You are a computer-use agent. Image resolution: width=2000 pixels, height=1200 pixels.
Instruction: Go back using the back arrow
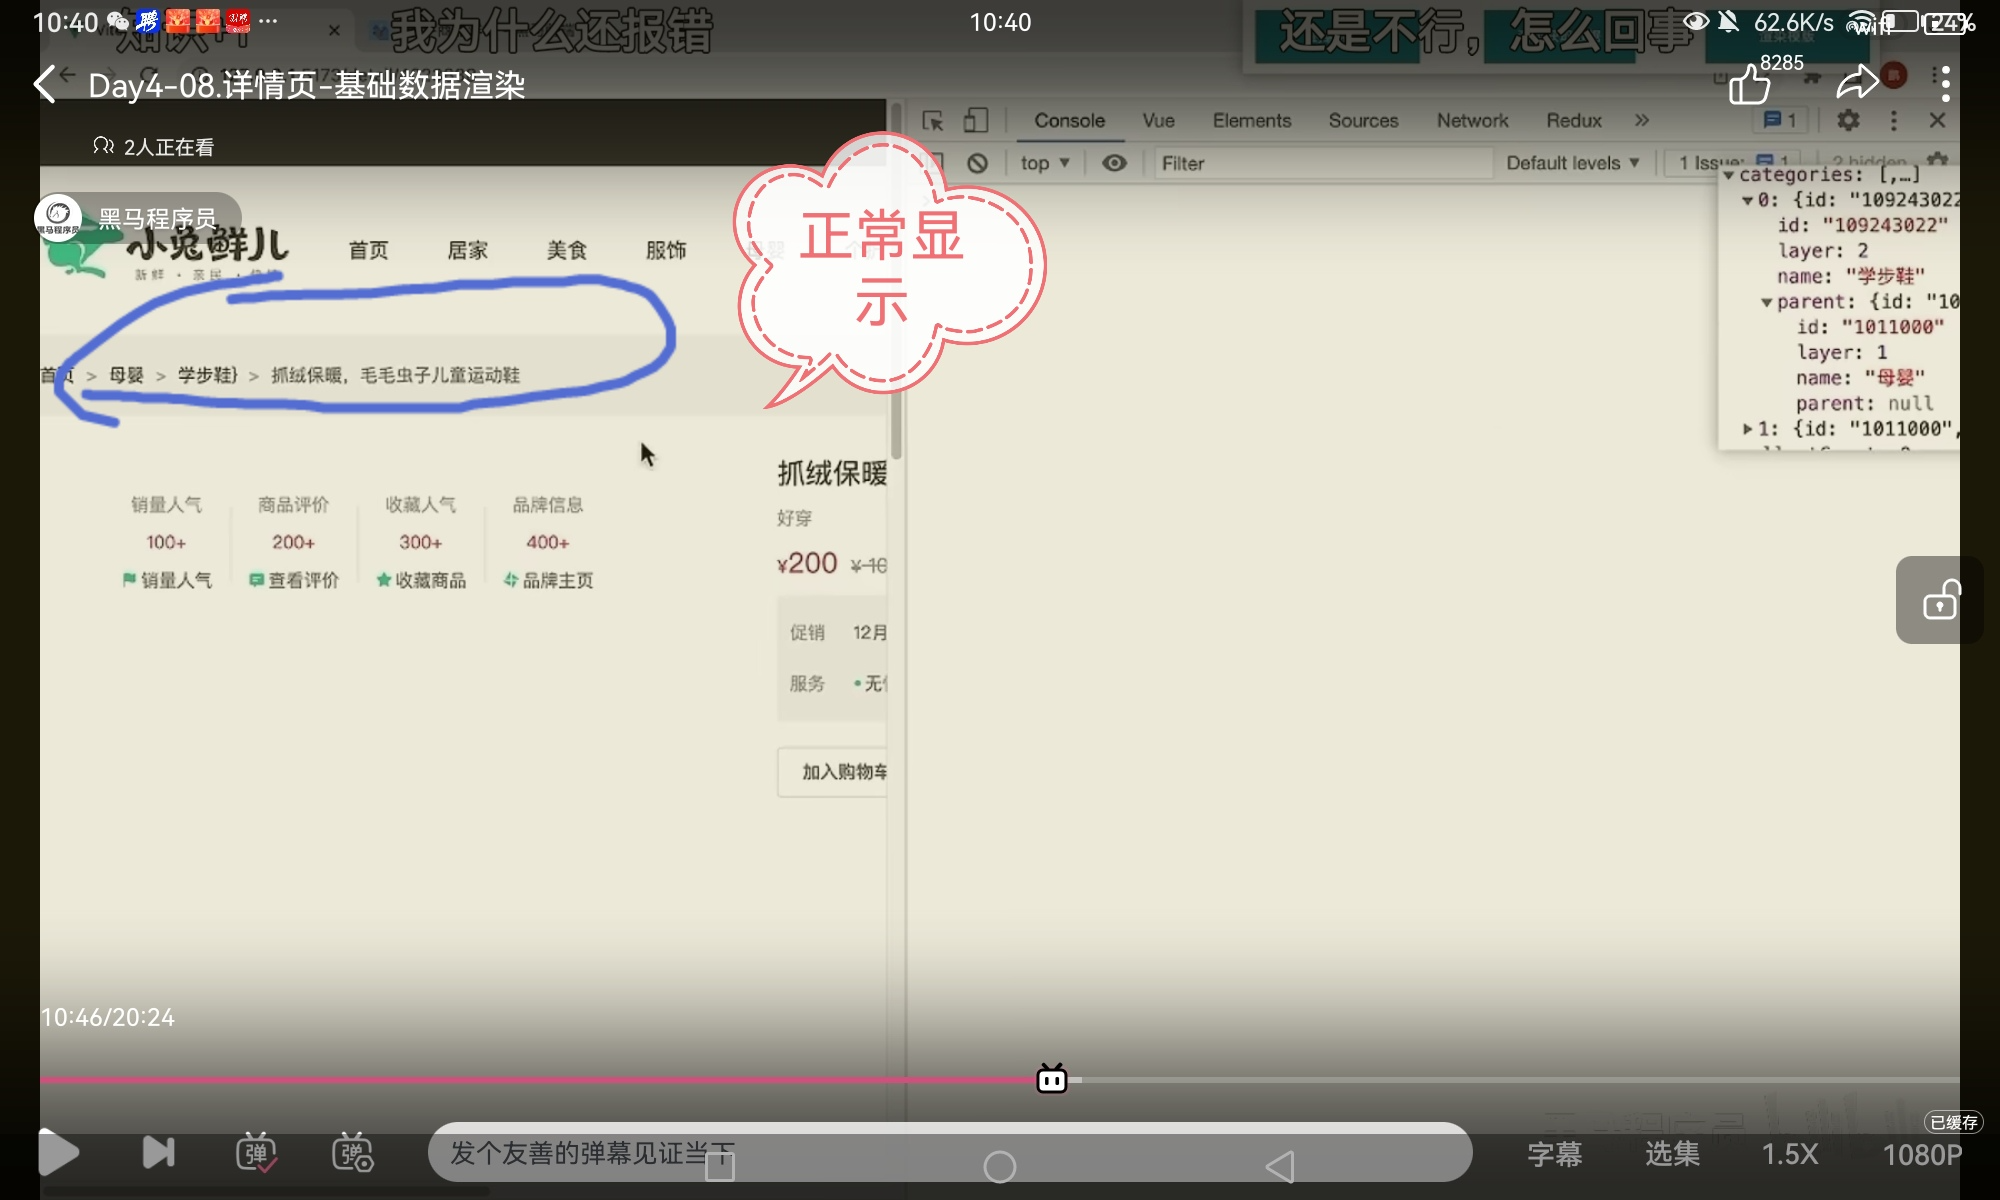[46, 84]
